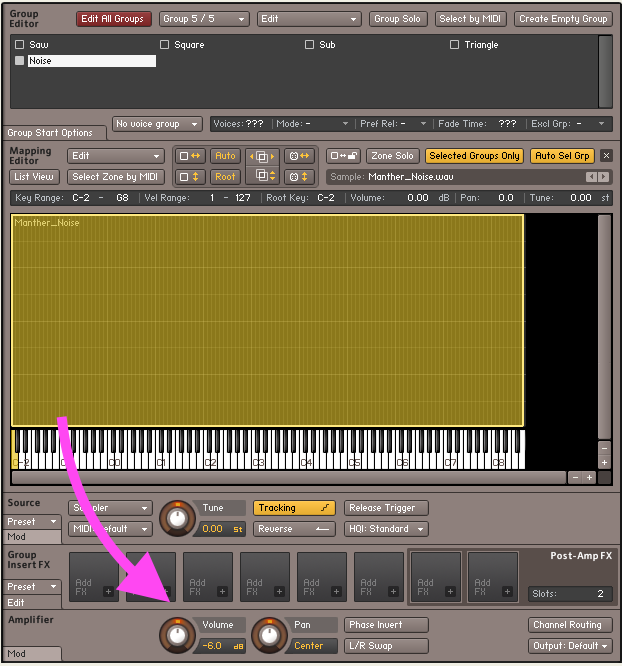Click the lock zones icon
Image resolution: width=622 pixels, height=666 pixels.
pyautogui.click(x=343, y=156)
